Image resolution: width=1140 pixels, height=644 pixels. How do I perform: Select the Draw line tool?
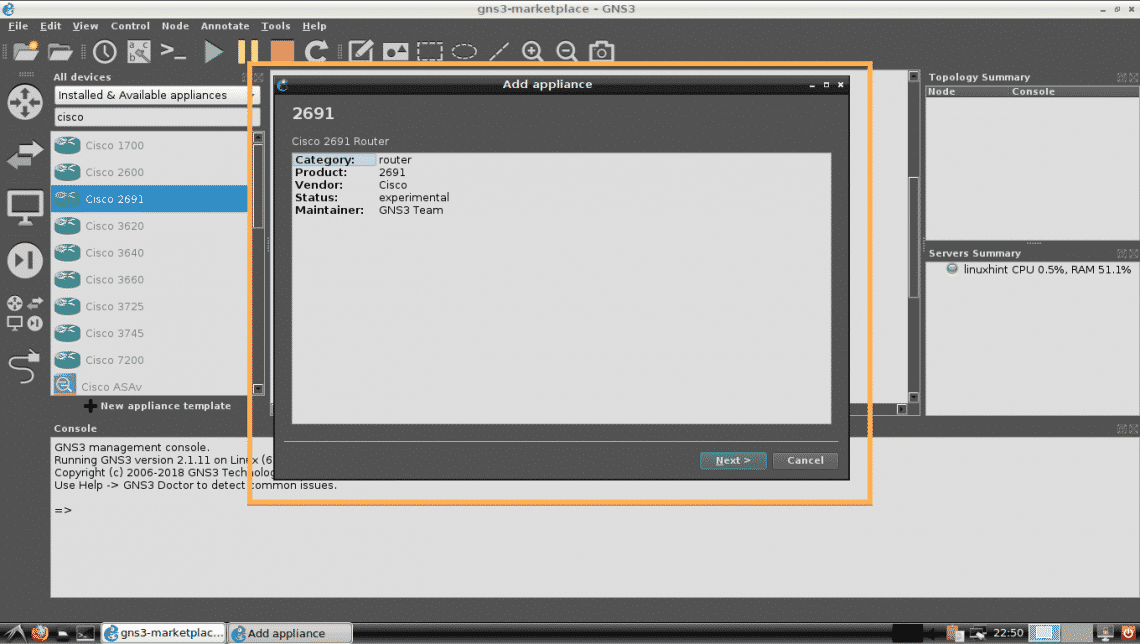pyautogui.click(x=499, y=52)
